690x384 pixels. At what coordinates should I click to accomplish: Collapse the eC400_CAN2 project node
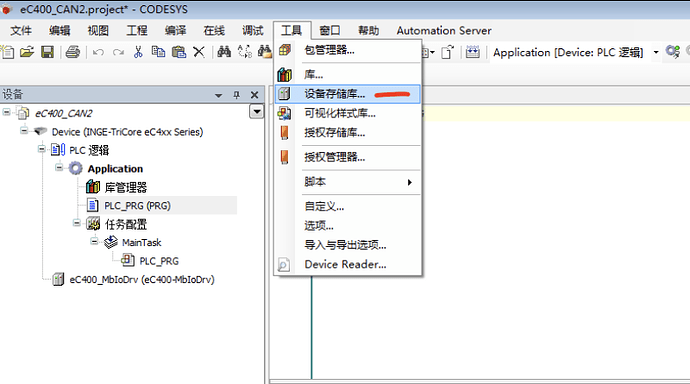[x=7, y=112]
